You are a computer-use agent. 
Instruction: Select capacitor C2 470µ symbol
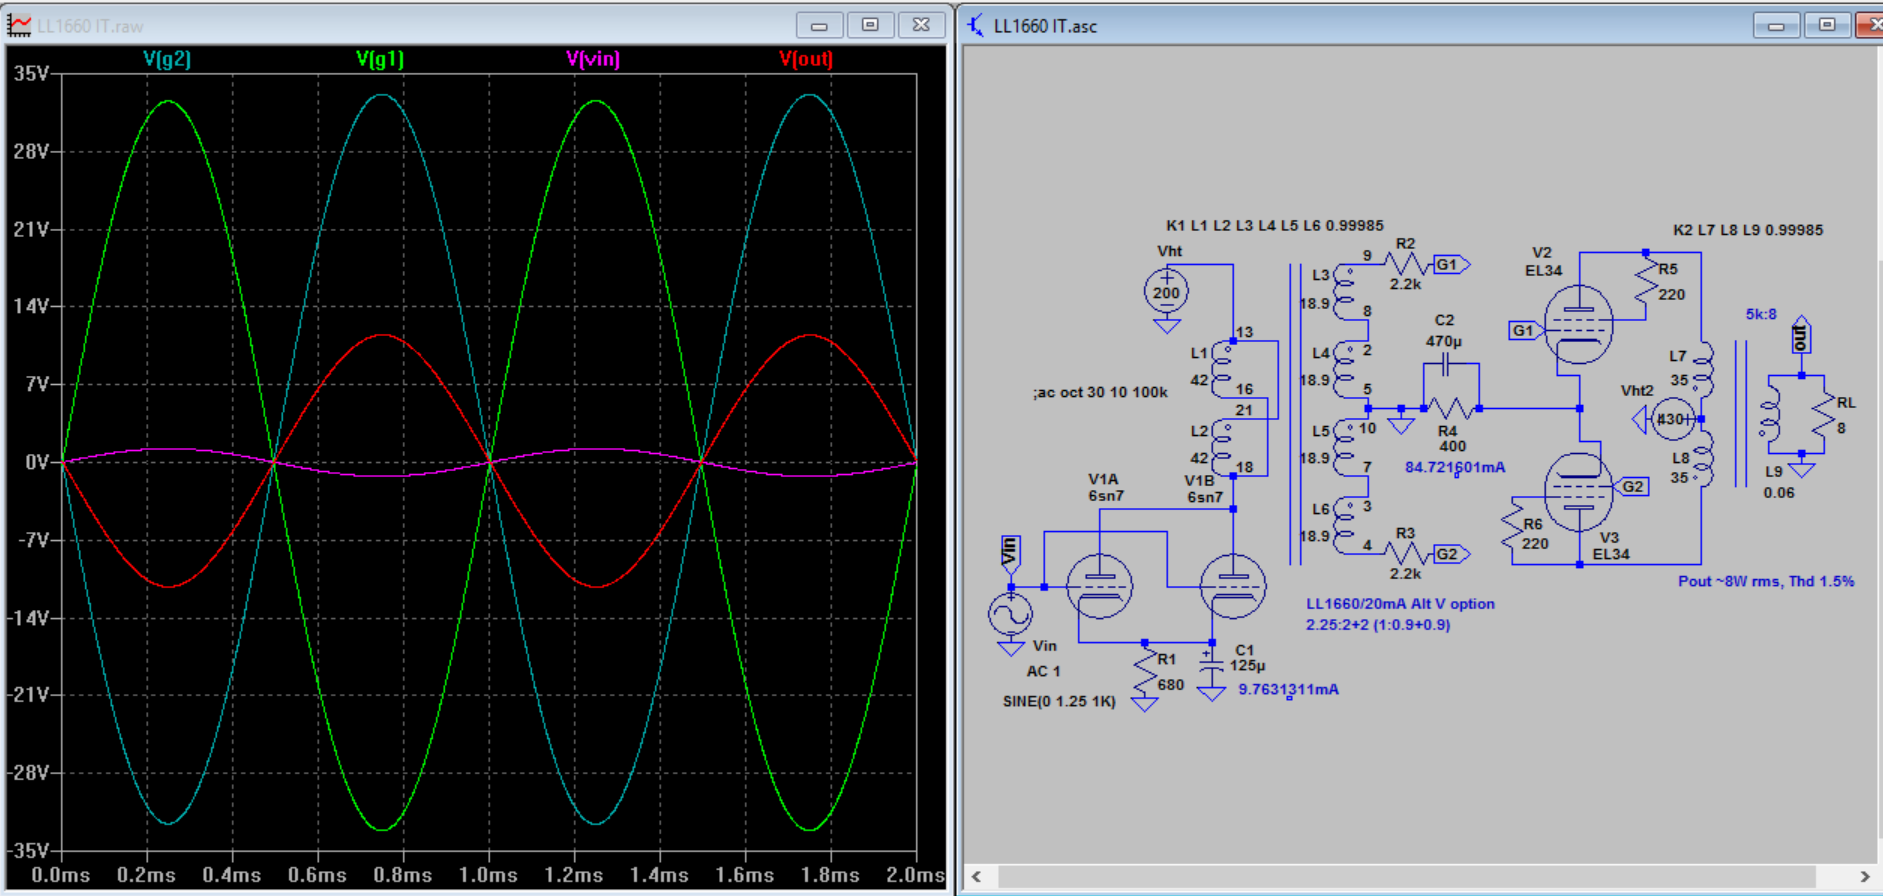pos(1446,366)
